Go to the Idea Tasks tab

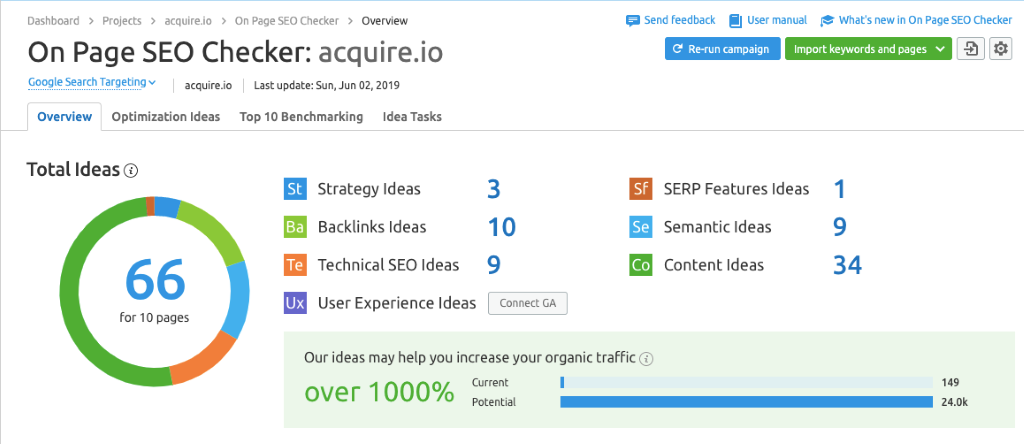412,117
